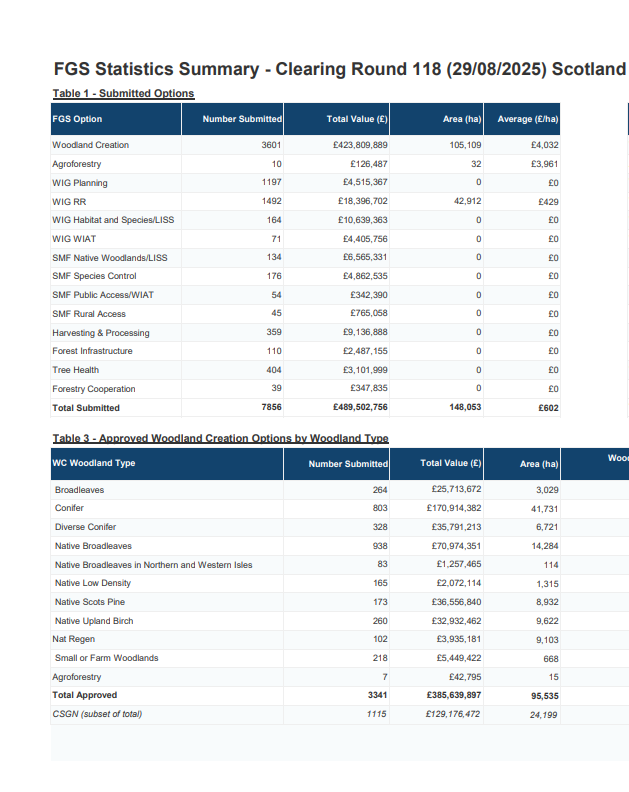Click the Harvesting & Processing row label
Viewport: 629px width, 792px height.
[x=101, y=333]
